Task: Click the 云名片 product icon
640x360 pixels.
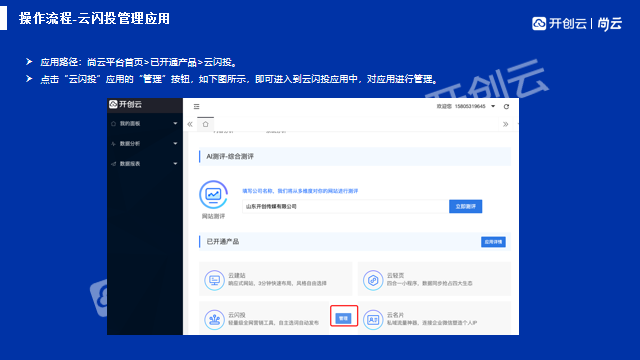Action: (x=373, y=319)
